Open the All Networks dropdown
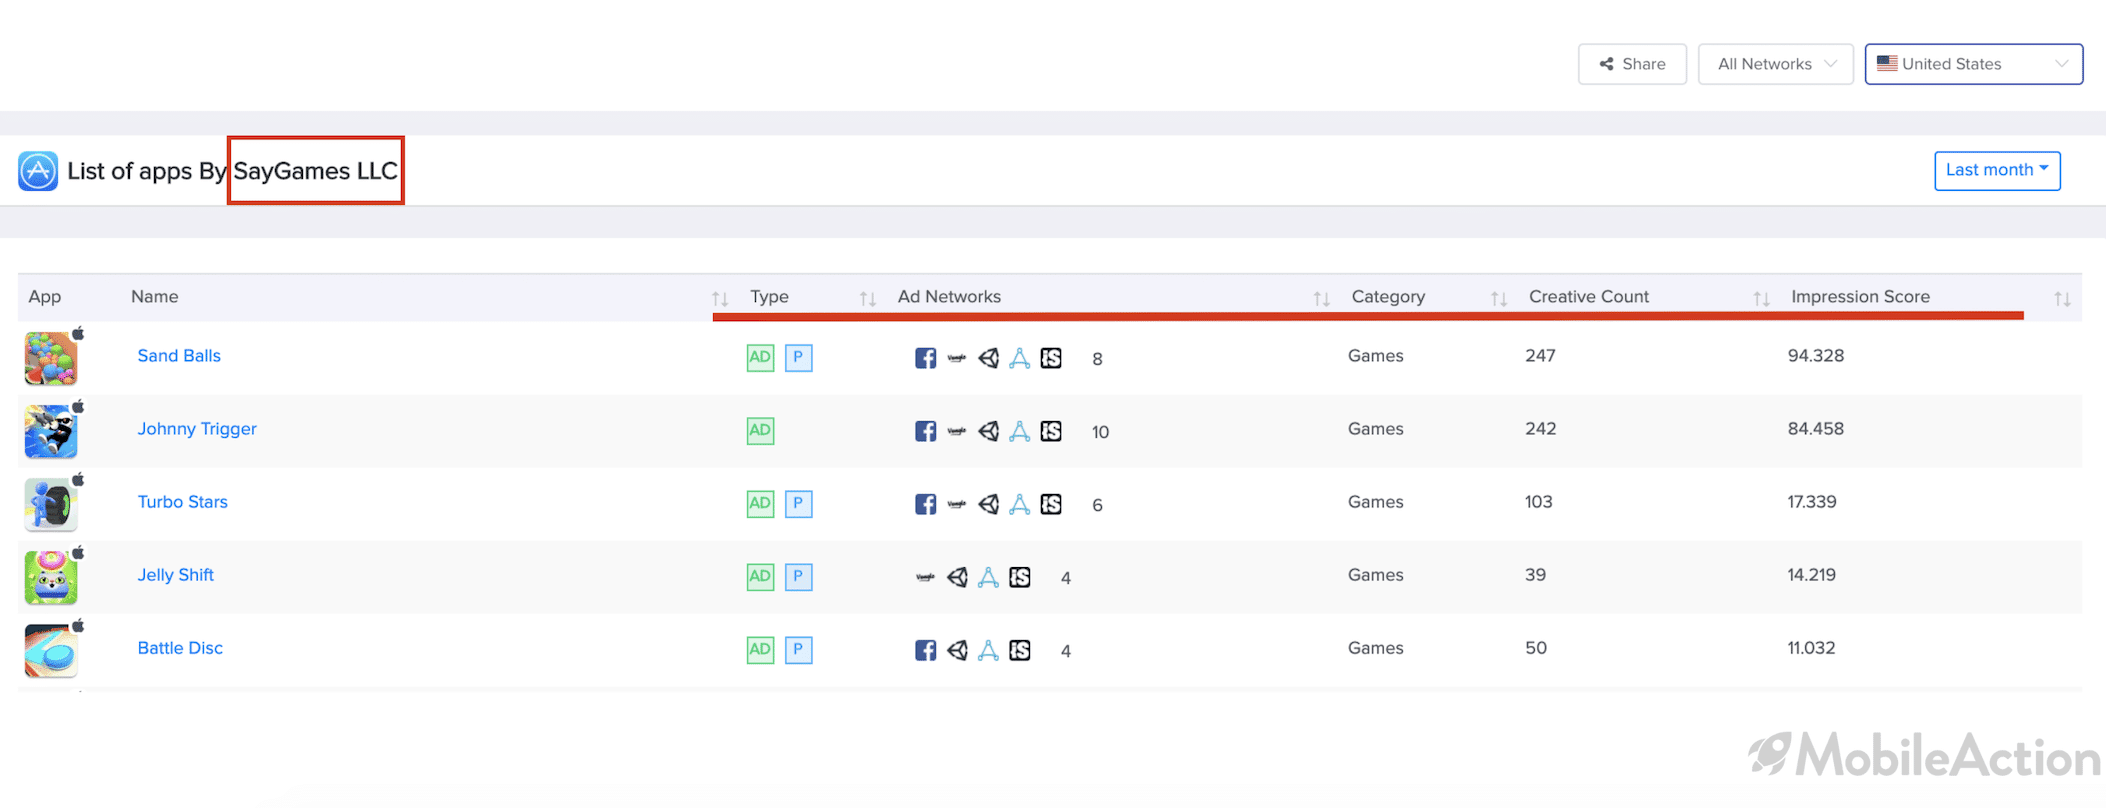2106x808 pixels. click(x=1775, y=64)
